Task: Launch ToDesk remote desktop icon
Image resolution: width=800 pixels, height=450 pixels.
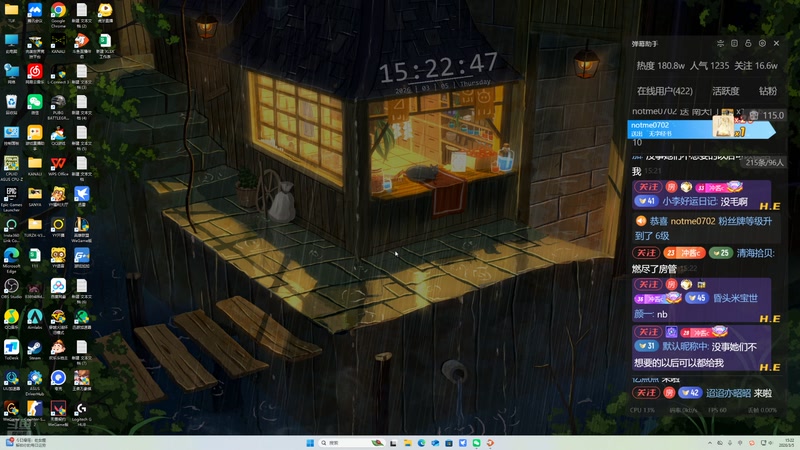Action: (11, 350)
